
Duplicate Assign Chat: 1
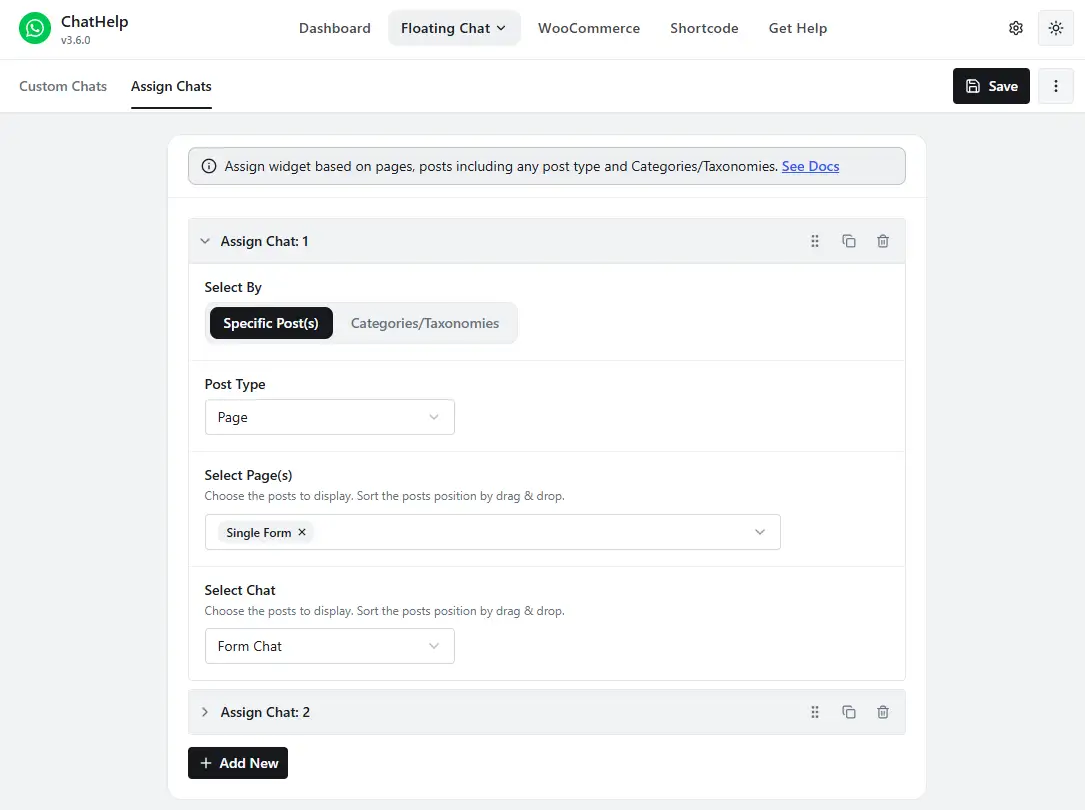[x=849, y=241]
